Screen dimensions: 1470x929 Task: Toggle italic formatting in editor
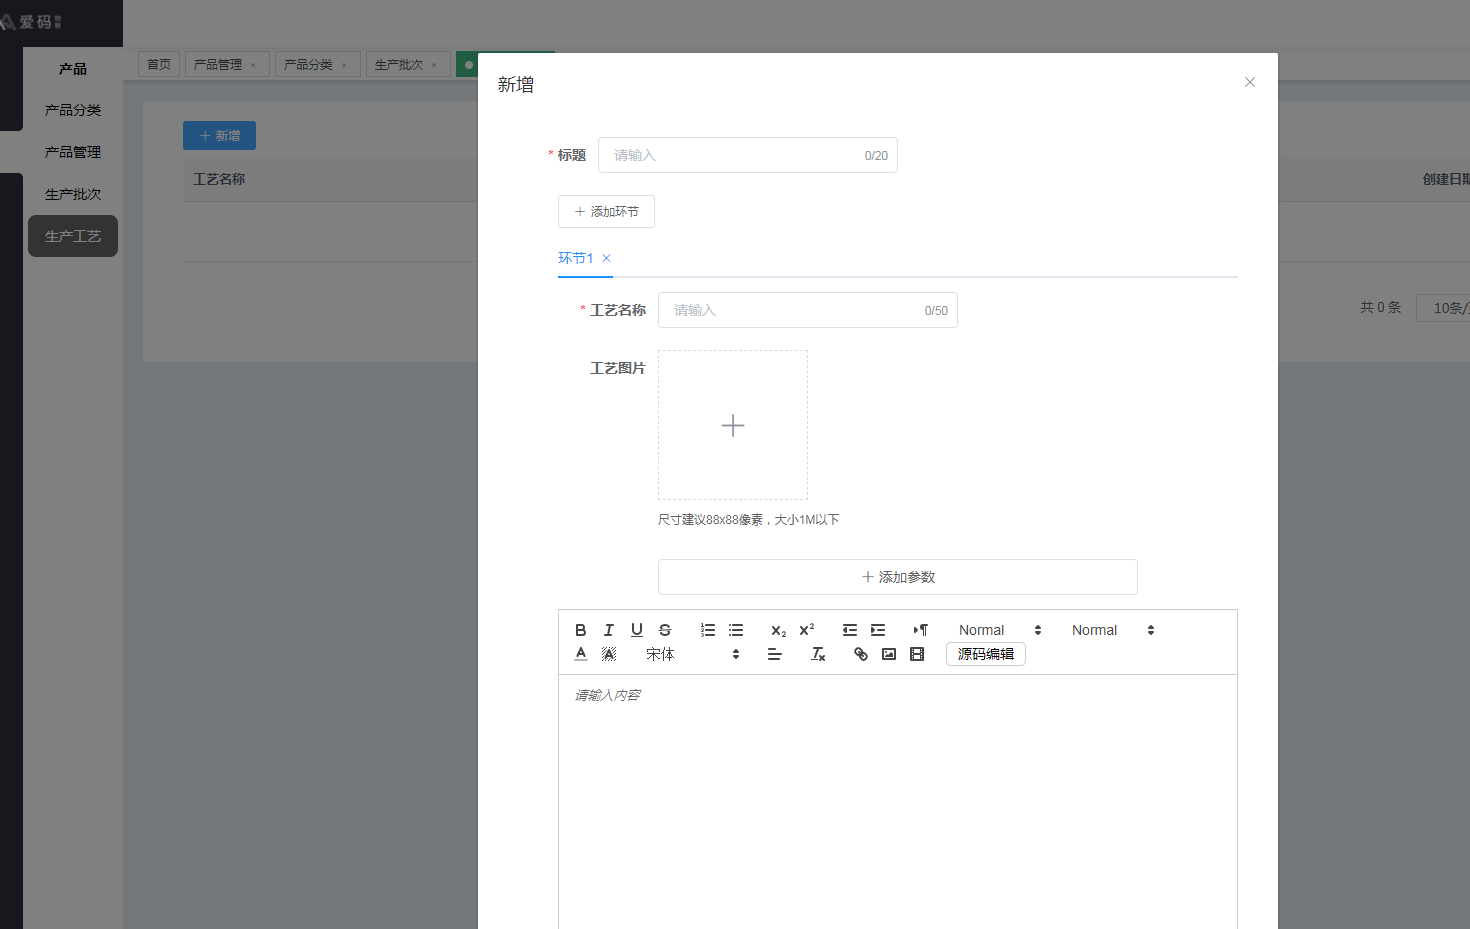tap(608, 630)
